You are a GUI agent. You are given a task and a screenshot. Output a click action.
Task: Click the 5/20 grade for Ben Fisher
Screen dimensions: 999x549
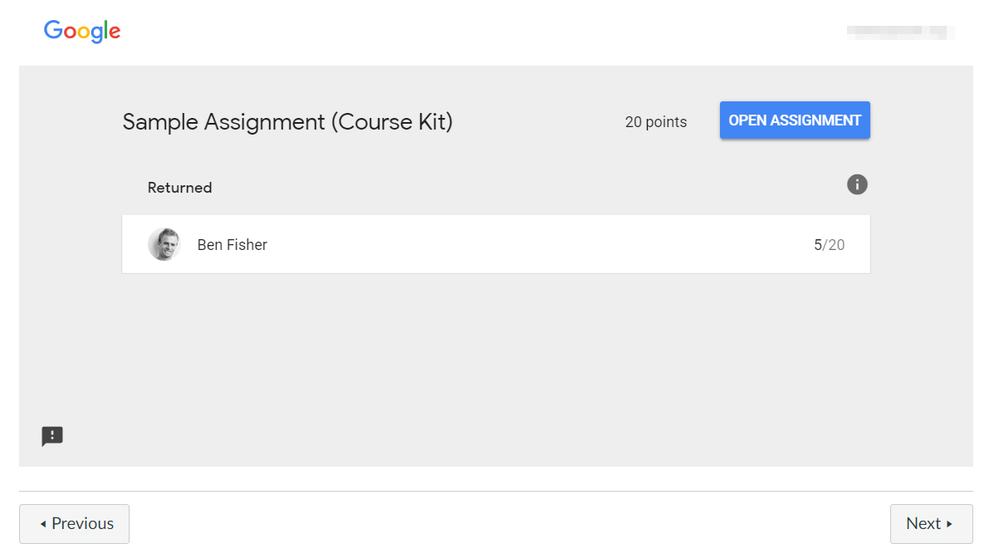coord(829,245)
